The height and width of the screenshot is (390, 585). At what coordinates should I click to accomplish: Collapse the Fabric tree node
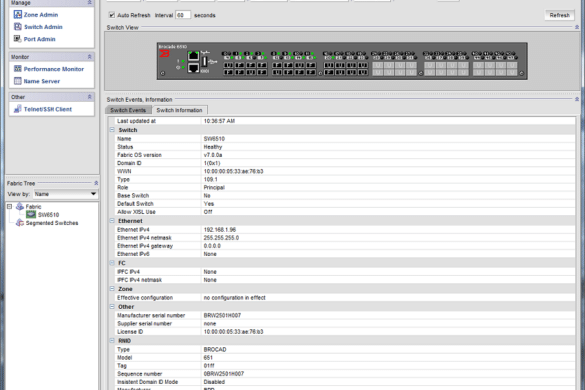click(10, 206)
